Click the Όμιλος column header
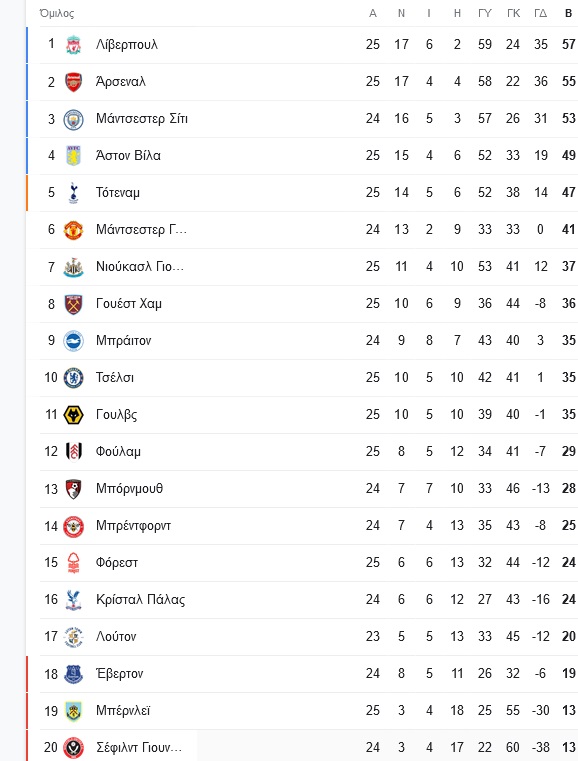 point(57,14)
